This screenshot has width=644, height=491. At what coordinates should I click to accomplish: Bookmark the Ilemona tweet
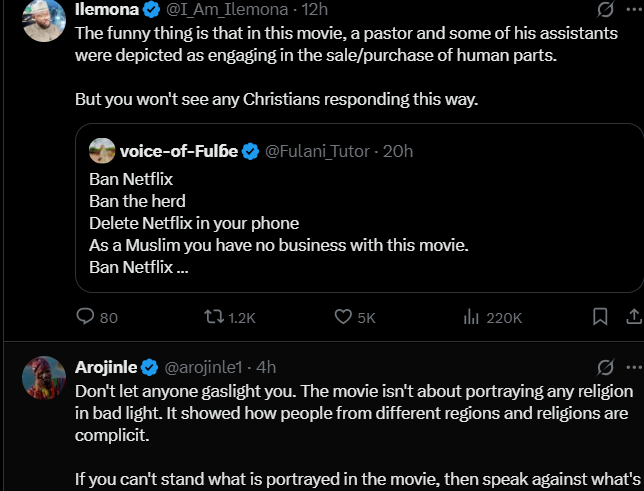click(599, 318)
